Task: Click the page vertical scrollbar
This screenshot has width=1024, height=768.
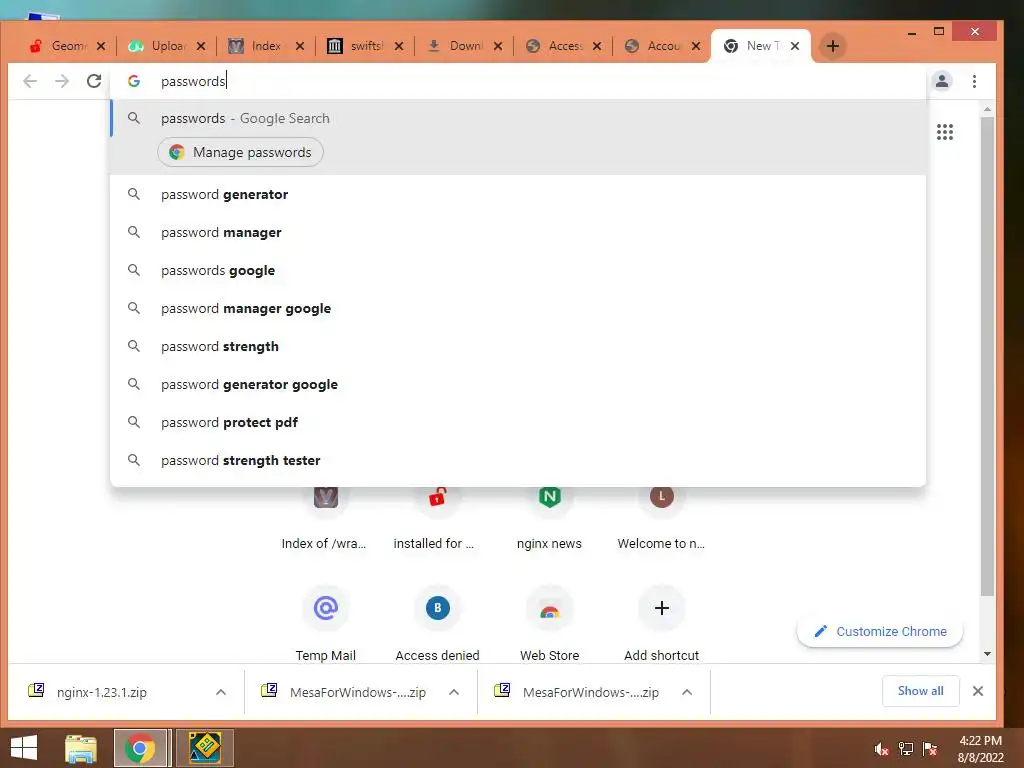Action: pyautogui.click(x=987, y=356)
